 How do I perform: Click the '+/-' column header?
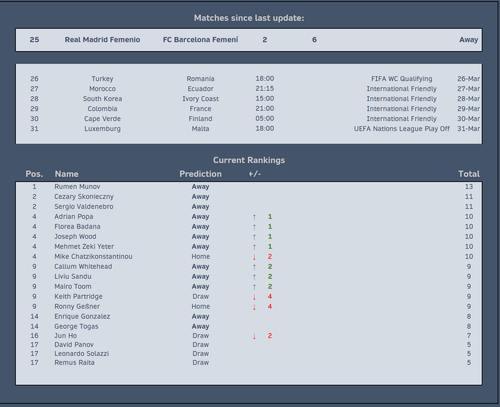255,174
